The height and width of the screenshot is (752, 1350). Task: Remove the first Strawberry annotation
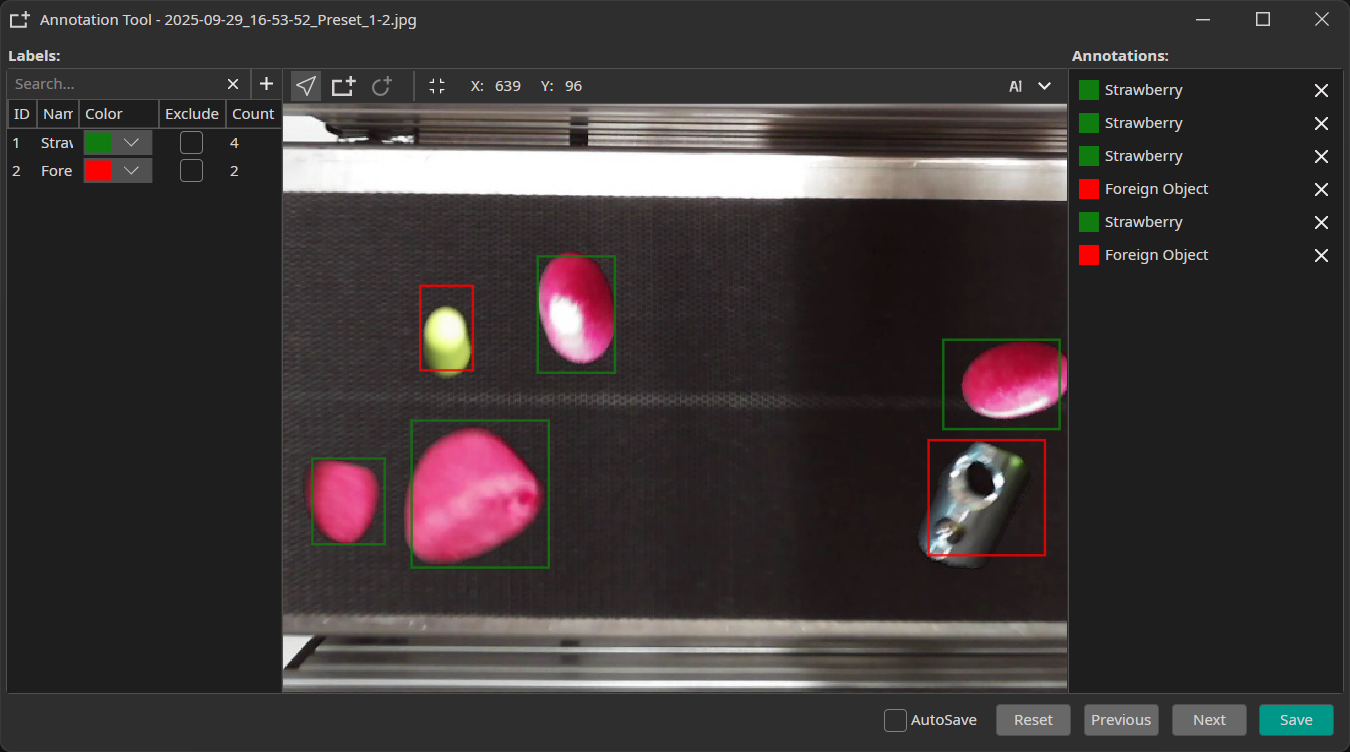pyautogui.click(x=1321, y=90)
